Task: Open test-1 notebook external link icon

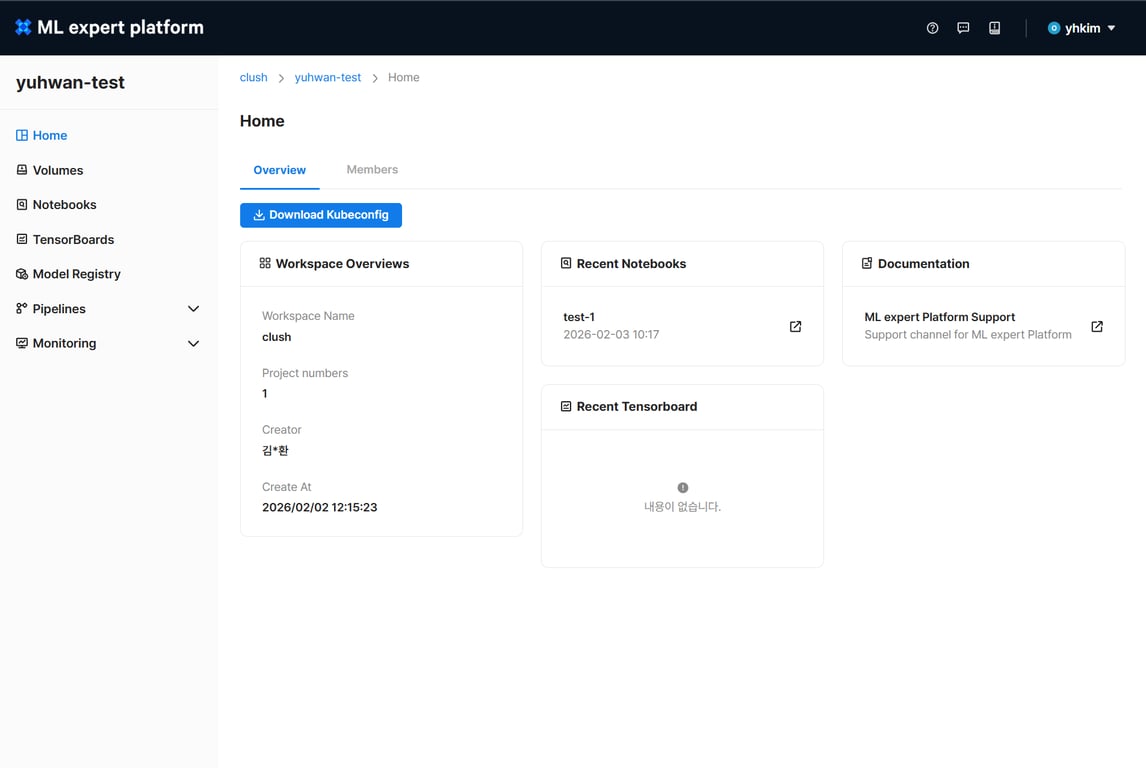Action: click(x=795, y=327)
